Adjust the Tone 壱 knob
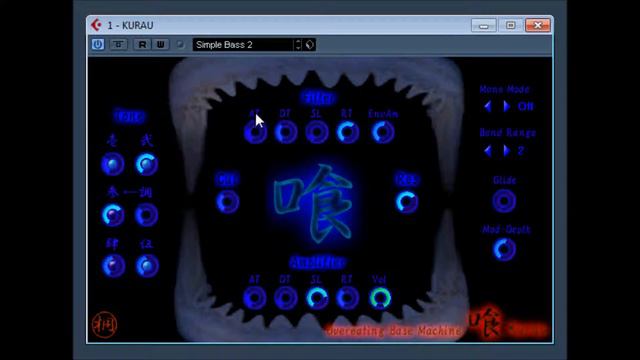 (113, 164)
